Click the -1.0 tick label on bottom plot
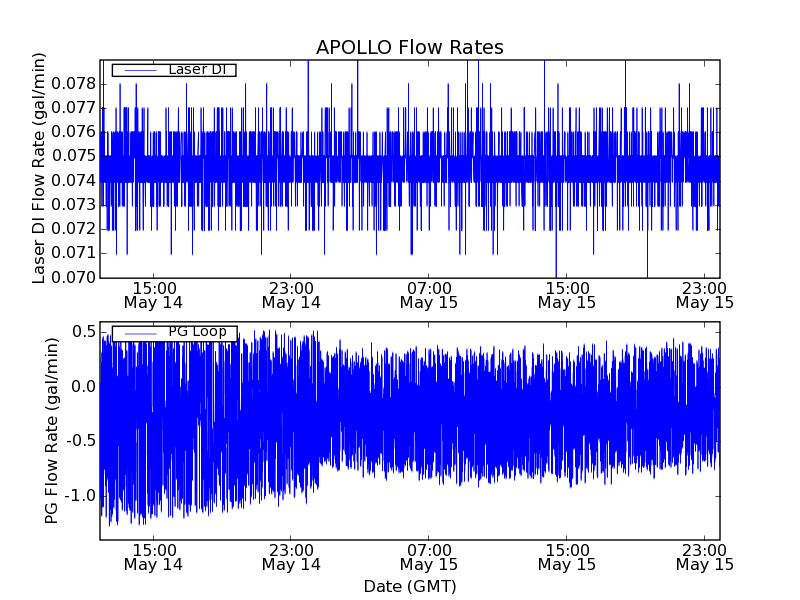 [80, 496]
